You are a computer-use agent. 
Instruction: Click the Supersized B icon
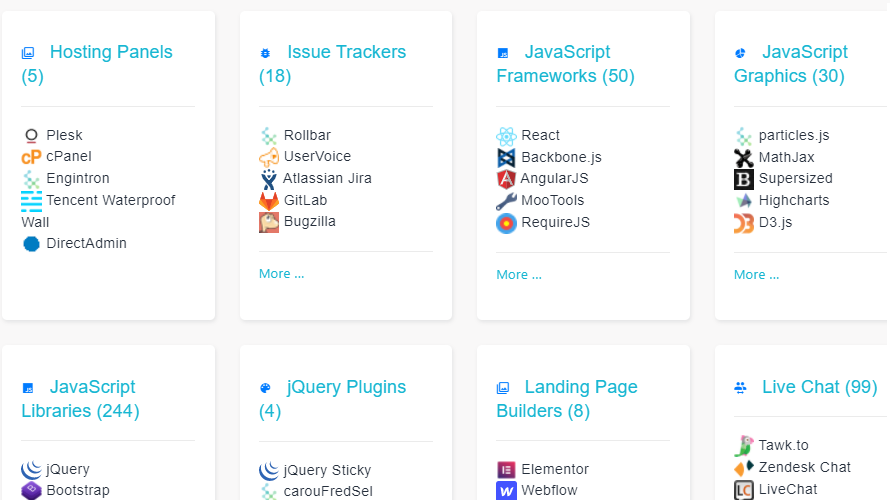tap(744, 179)
